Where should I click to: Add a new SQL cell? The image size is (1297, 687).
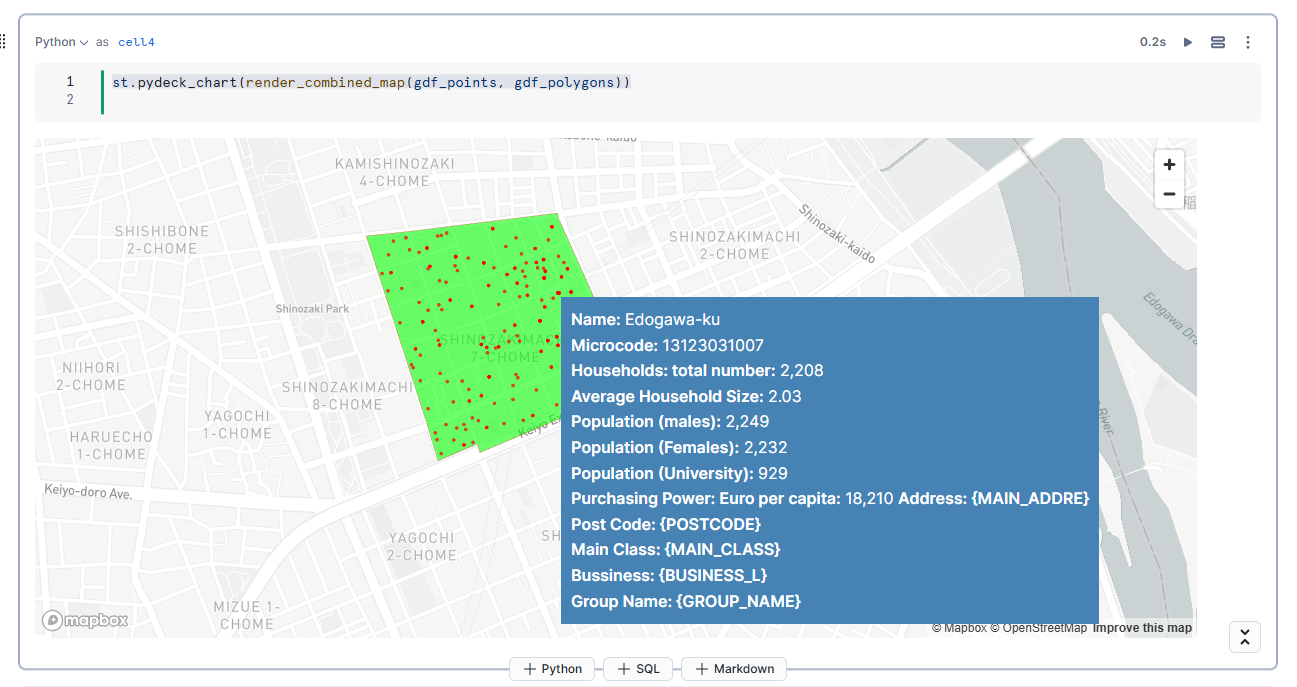coord(638,669)
